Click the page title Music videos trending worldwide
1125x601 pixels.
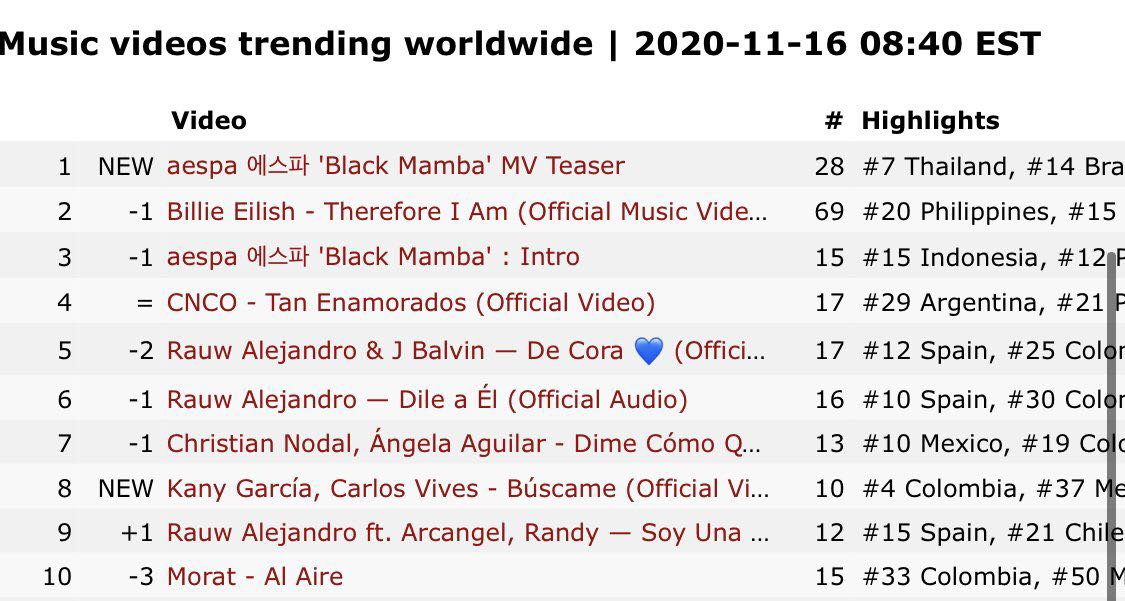point(296,44)
